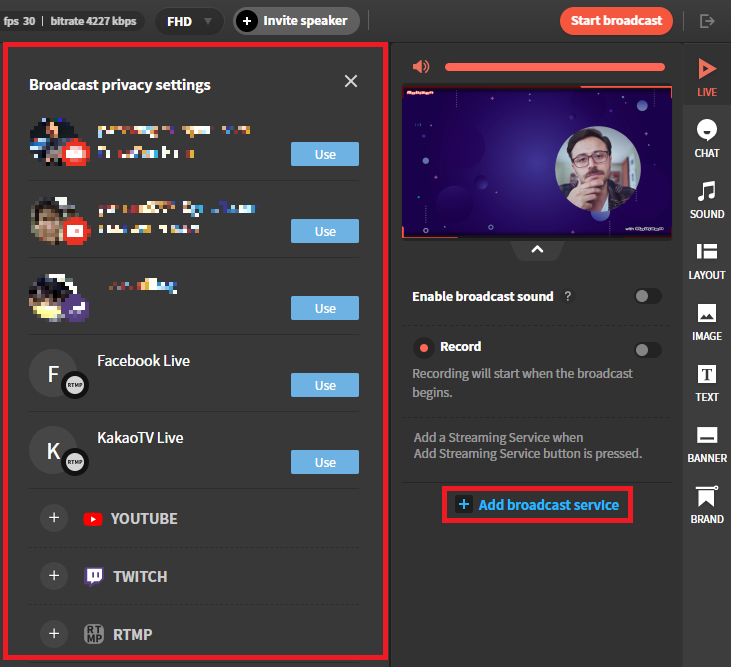Click Use for the first YouTube channel

click(x=325, y=154)
